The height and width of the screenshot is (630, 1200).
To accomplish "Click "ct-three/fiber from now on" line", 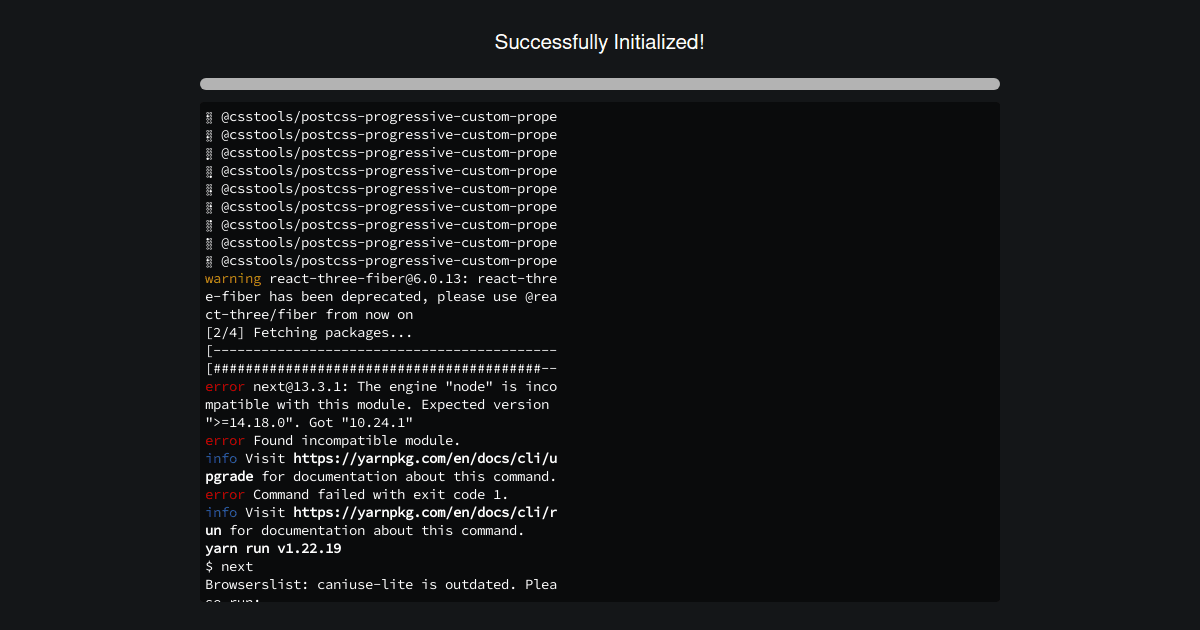I will coord(308,315).
